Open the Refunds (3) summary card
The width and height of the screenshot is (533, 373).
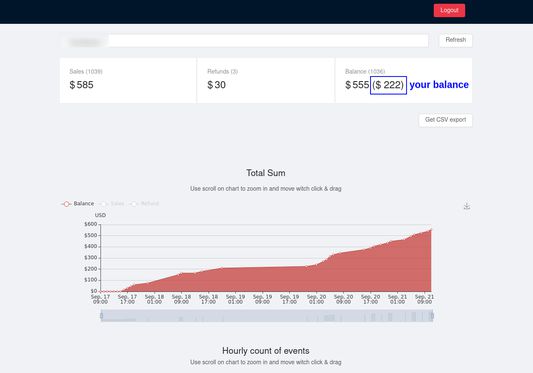(266, 80)
